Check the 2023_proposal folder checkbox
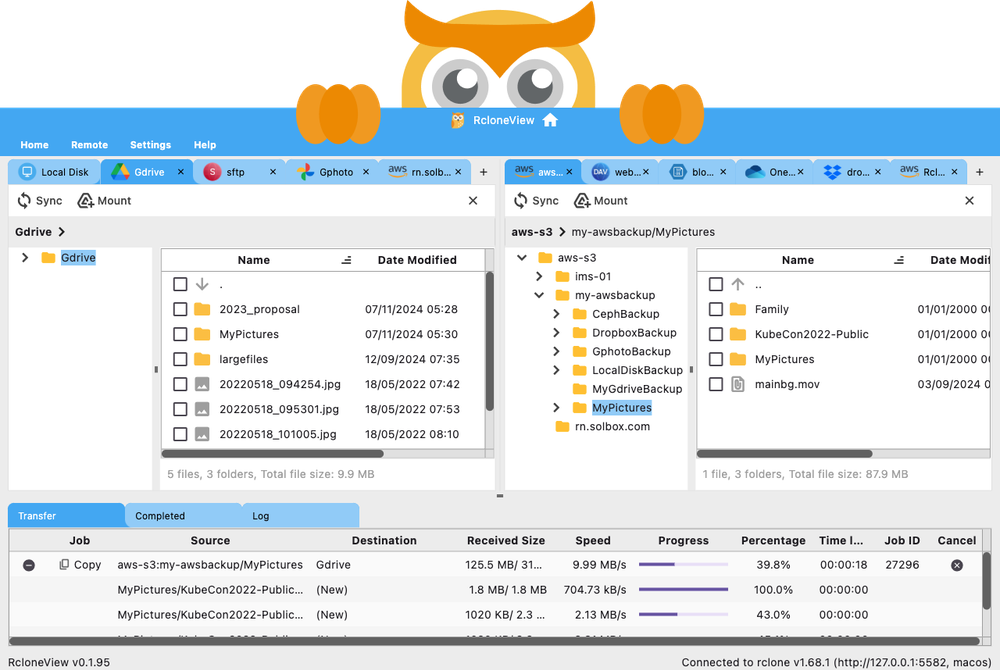The image size is (1000, 670). point(180,309)
